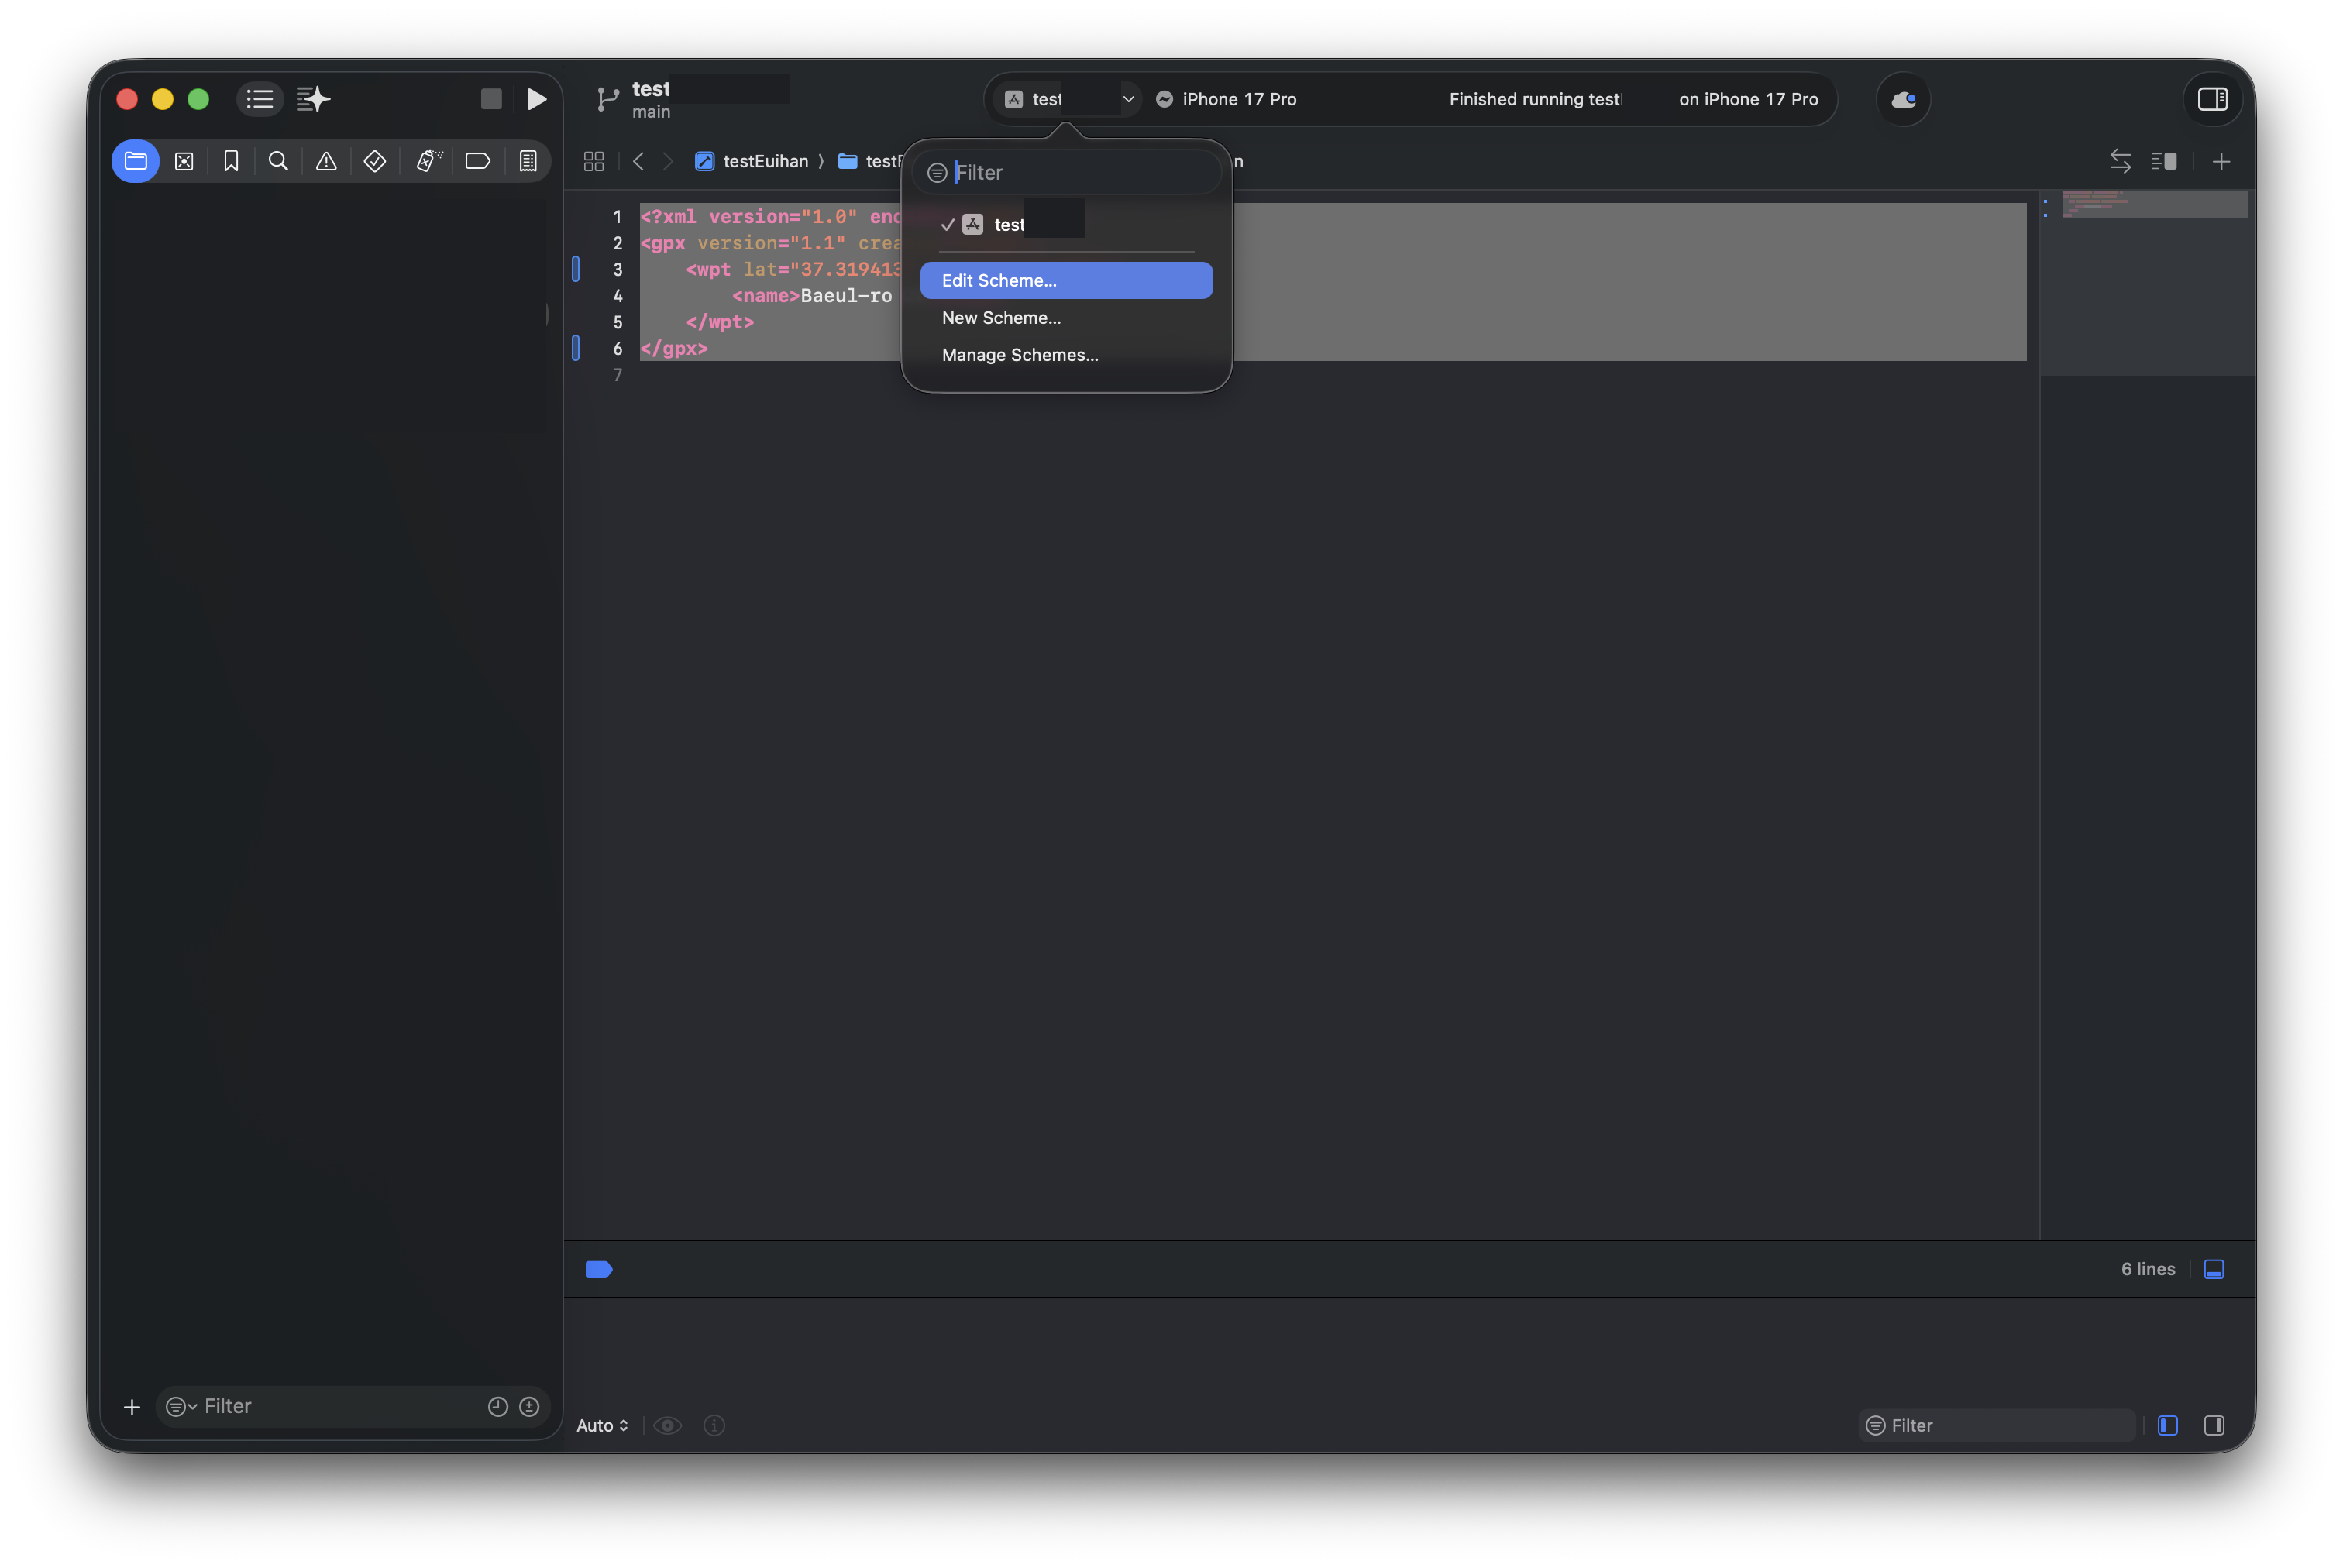Image resolution: width=2343 pixels, height=1568 pixels.
Task: Open the Project navigator folder icon
Action: pyautogui.click(x=136, y=161)
